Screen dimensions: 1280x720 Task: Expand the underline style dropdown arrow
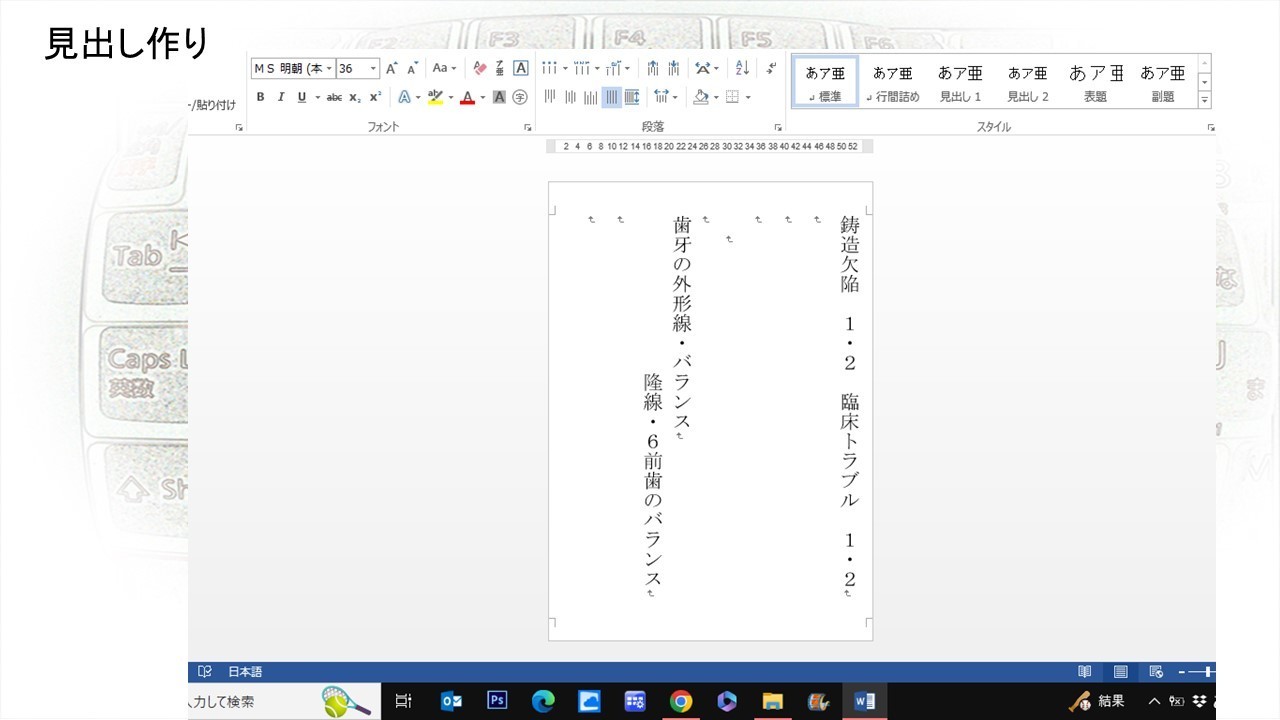click(x=317, y=97)
